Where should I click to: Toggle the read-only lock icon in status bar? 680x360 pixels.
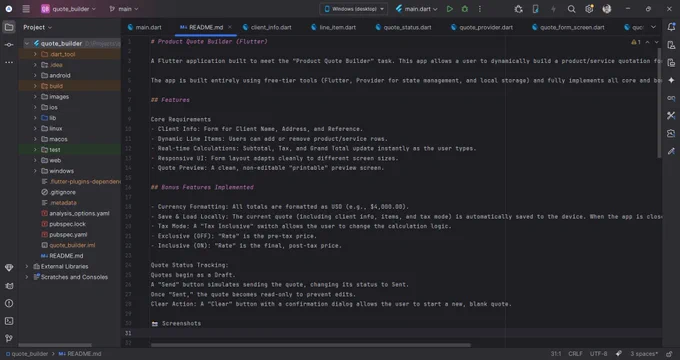pyautogui.click(x=670, y=353)
